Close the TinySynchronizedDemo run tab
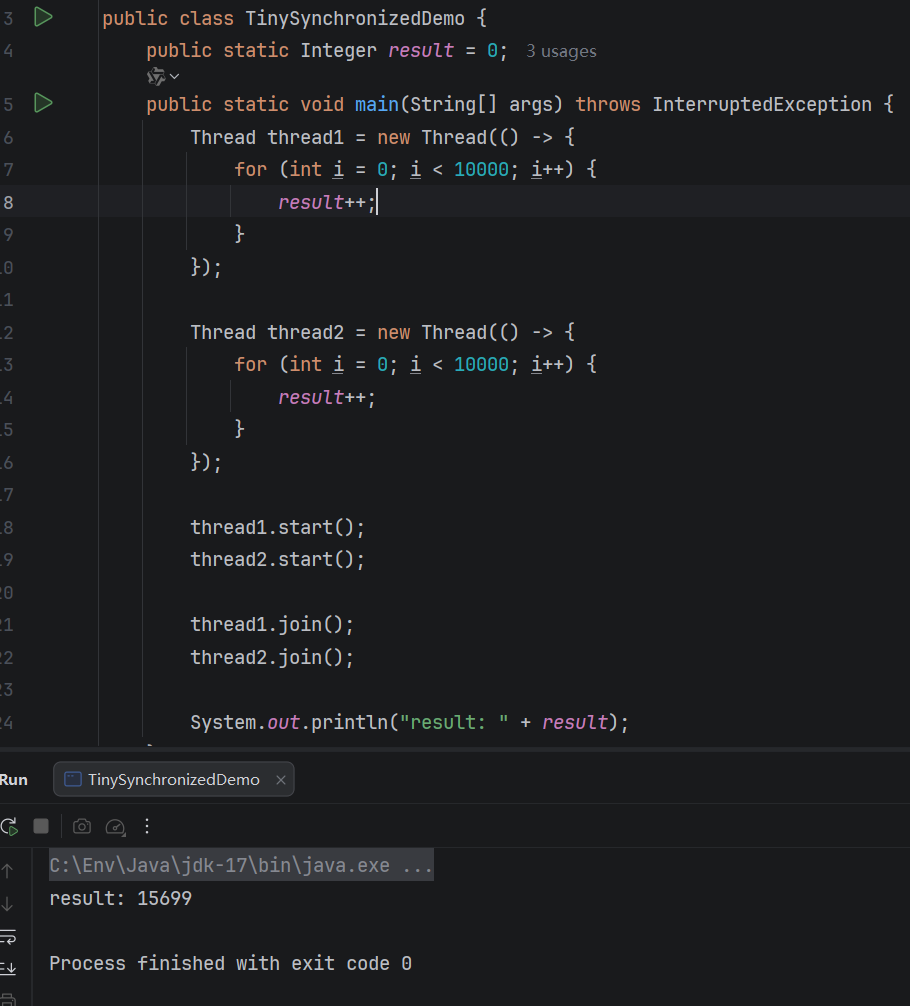 281,780
